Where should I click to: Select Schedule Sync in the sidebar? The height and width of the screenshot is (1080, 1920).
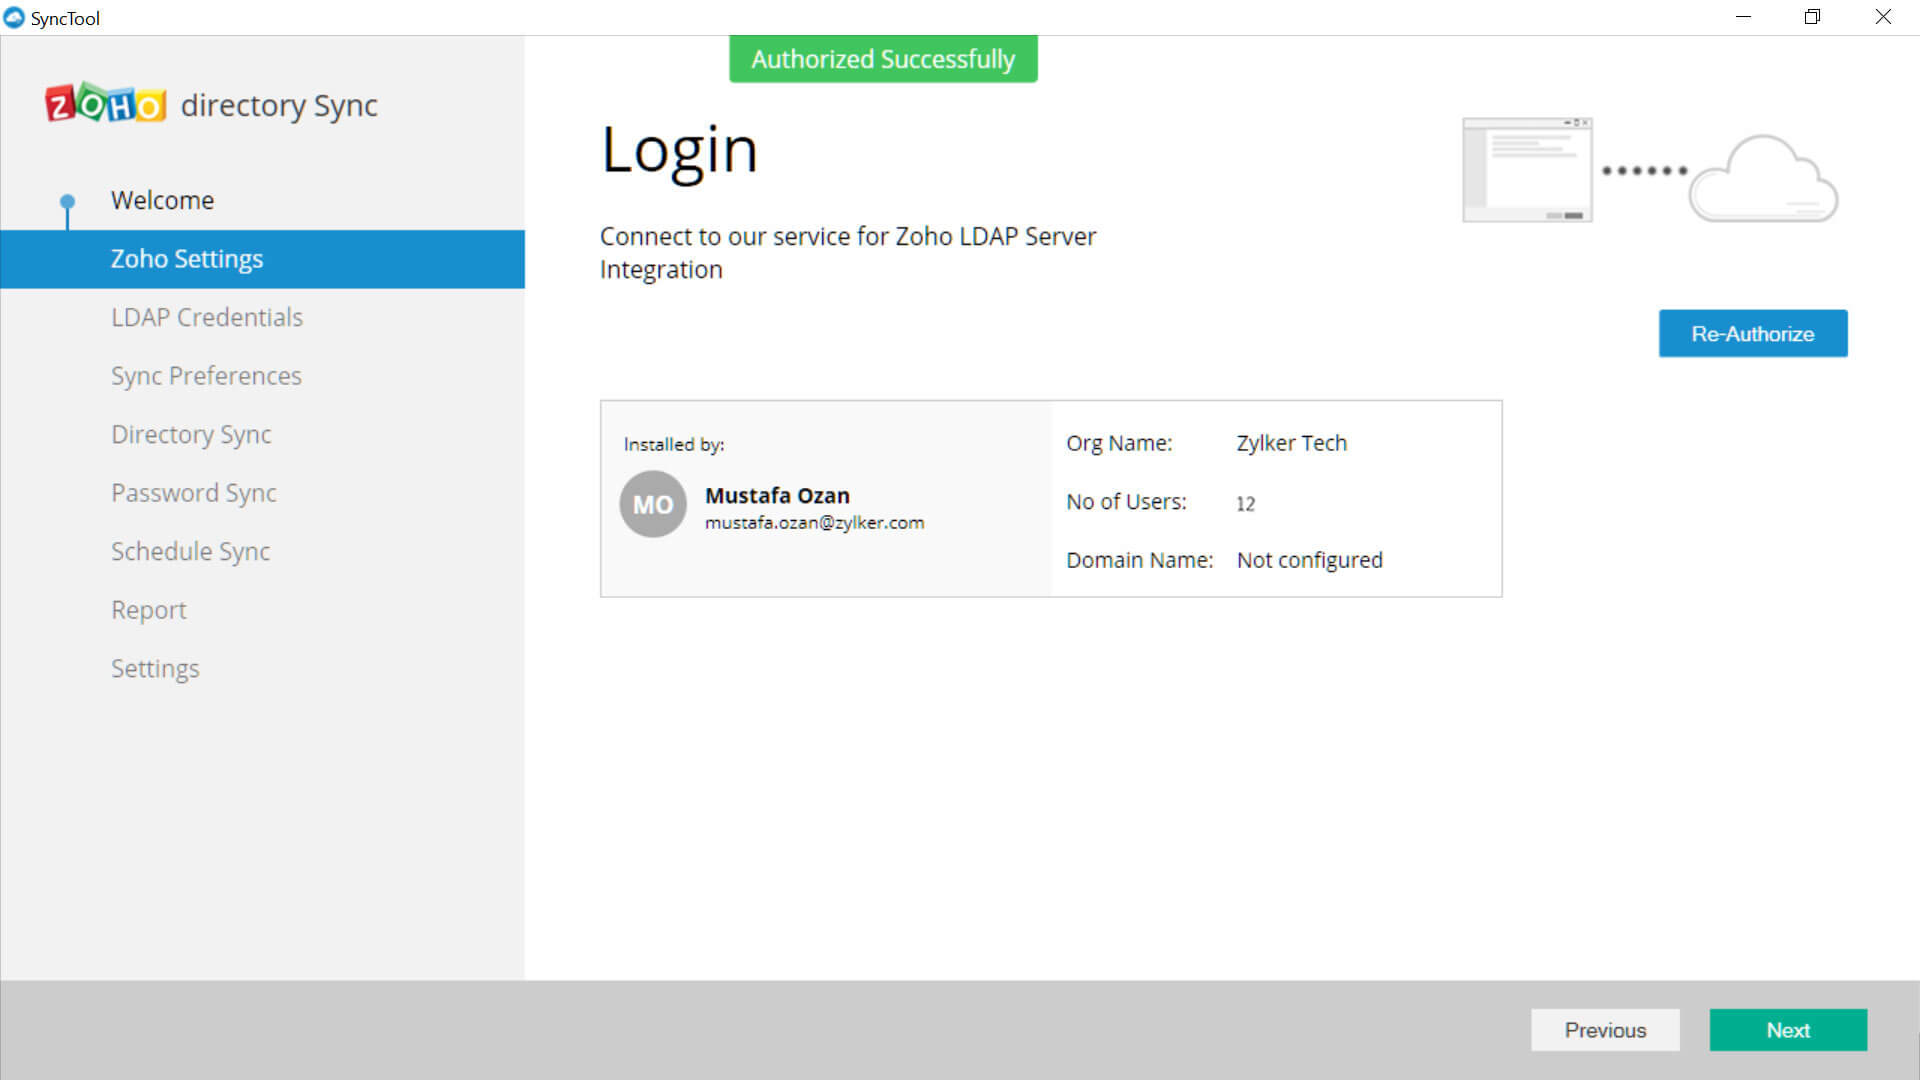click(x=190, y=551)
